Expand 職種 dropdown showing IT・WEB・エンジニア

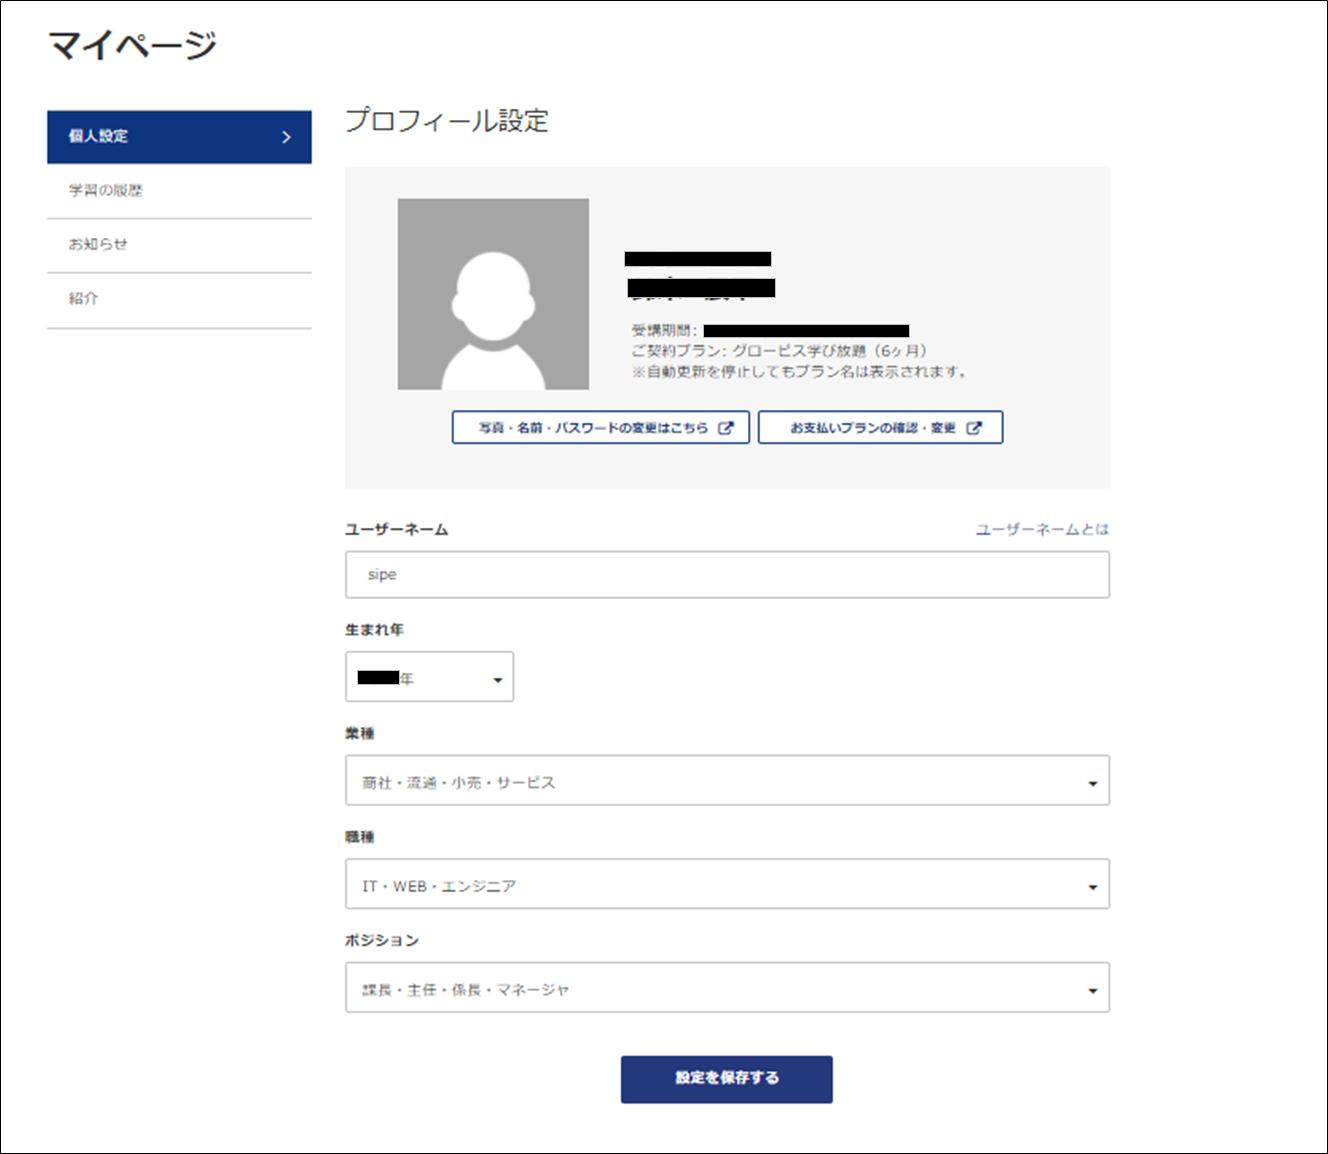point(727,884)
